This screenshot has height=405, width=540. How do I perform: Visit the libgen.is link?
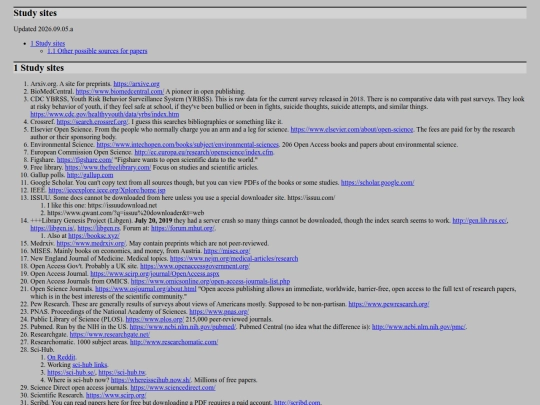tap(52, 228)
